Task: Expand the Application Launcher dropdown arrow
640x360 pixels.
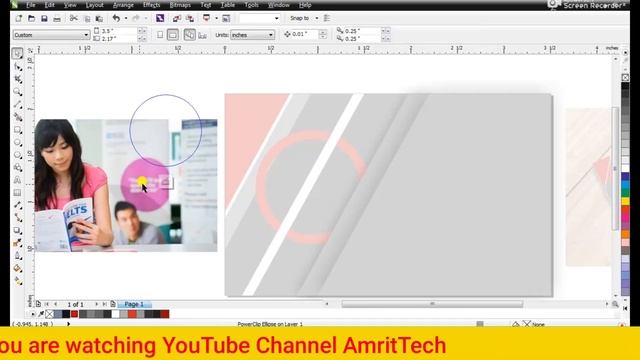Action: tap(216, 18)
